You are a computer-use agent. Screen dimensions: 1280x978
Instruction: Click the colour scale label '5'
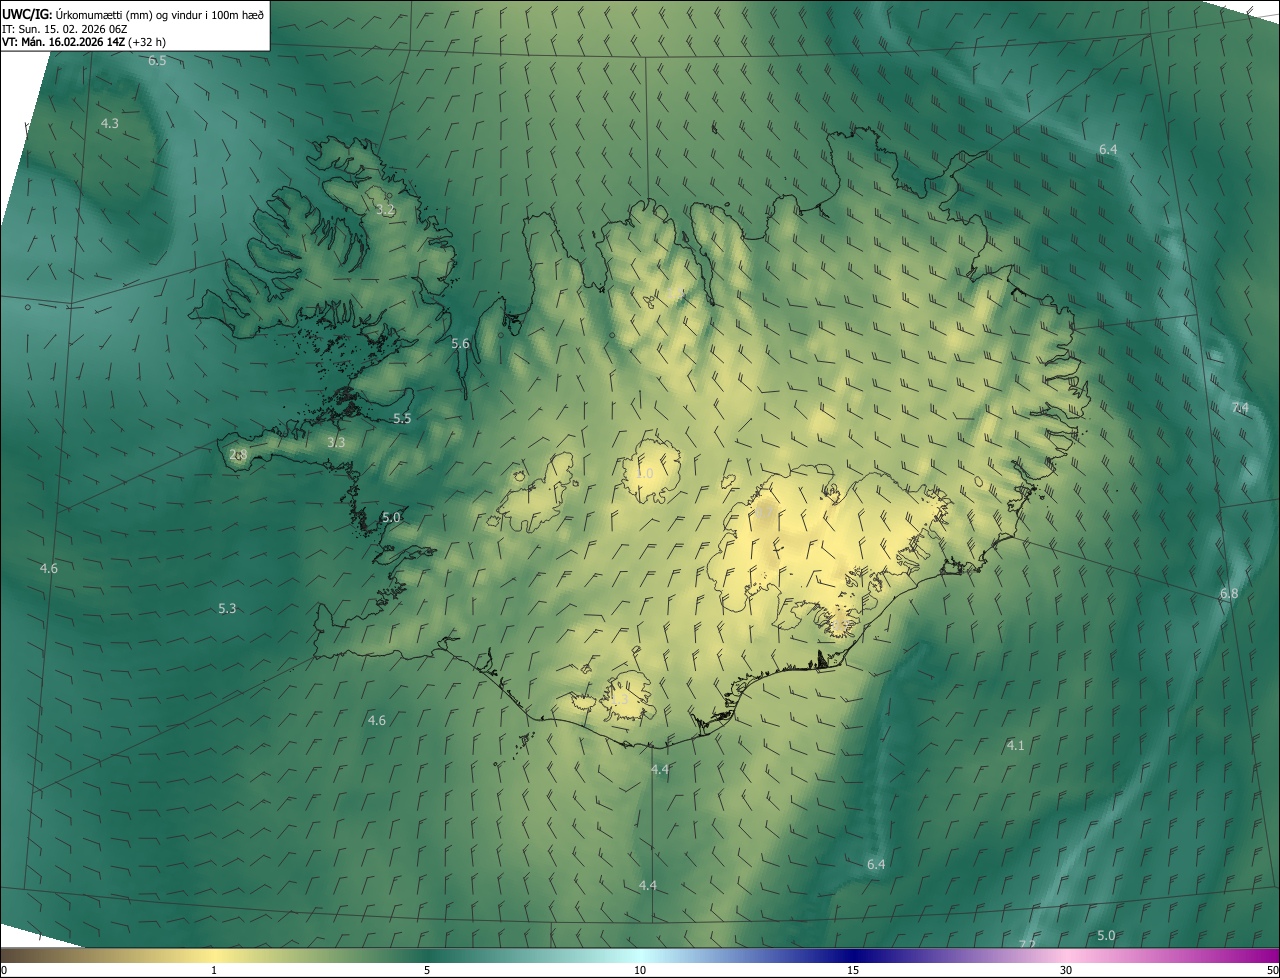click(427, 970)
